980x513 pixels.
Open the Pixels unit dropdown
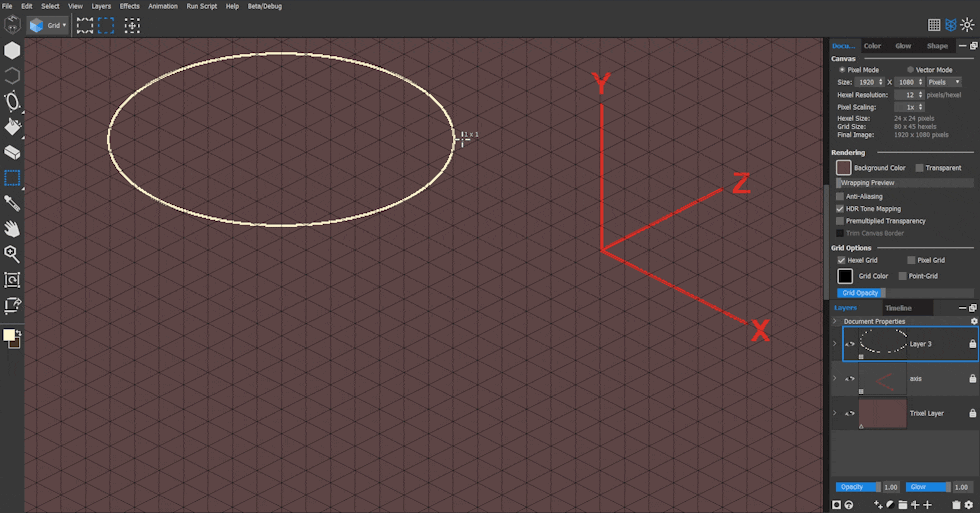[943, 82]
